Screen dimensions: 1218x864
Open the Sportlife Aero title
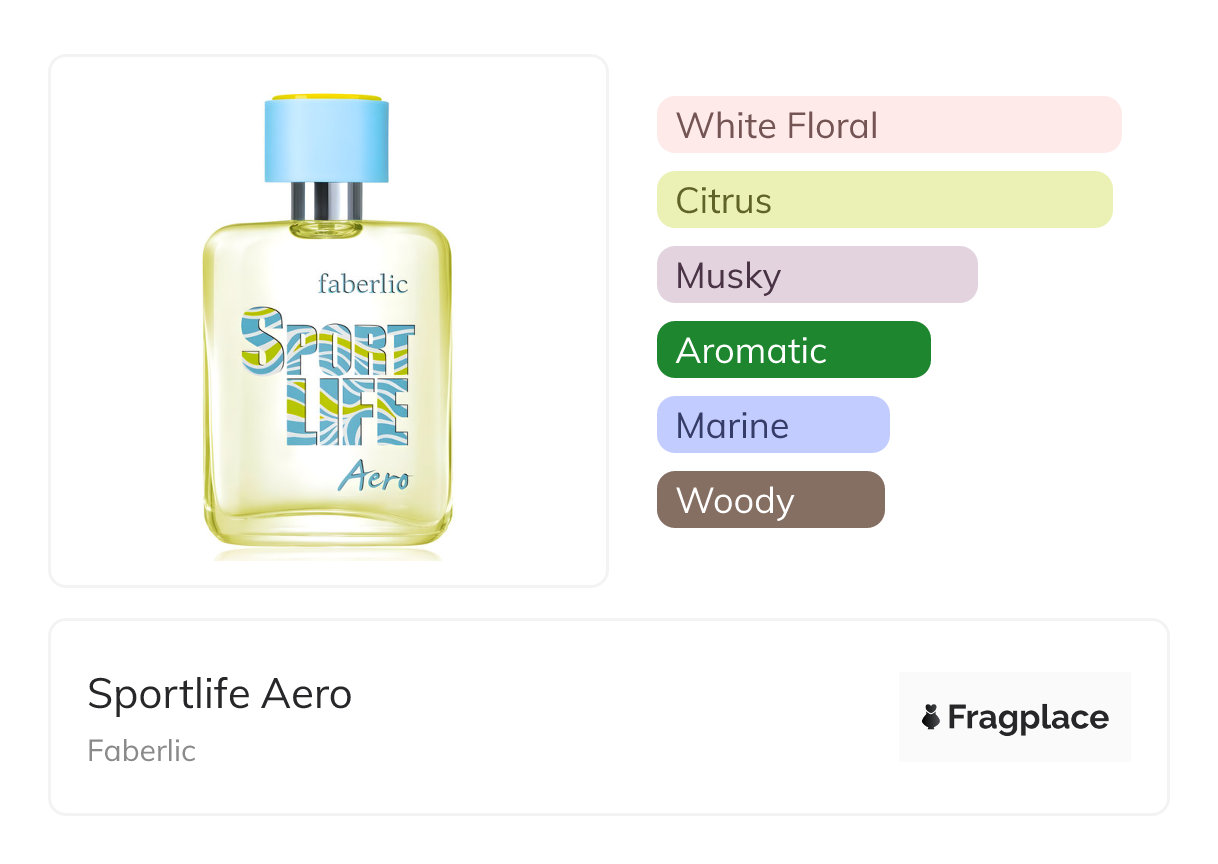coord(220,694)
